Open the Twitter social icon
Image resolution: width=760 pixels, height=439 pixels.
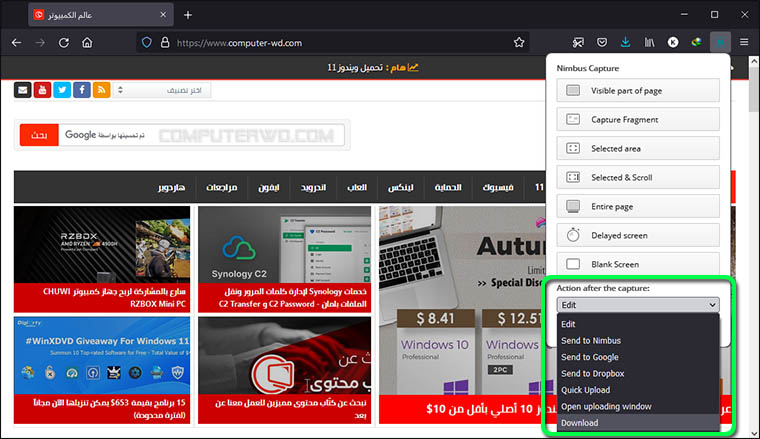pyautogui.click(x=62, y=90)
